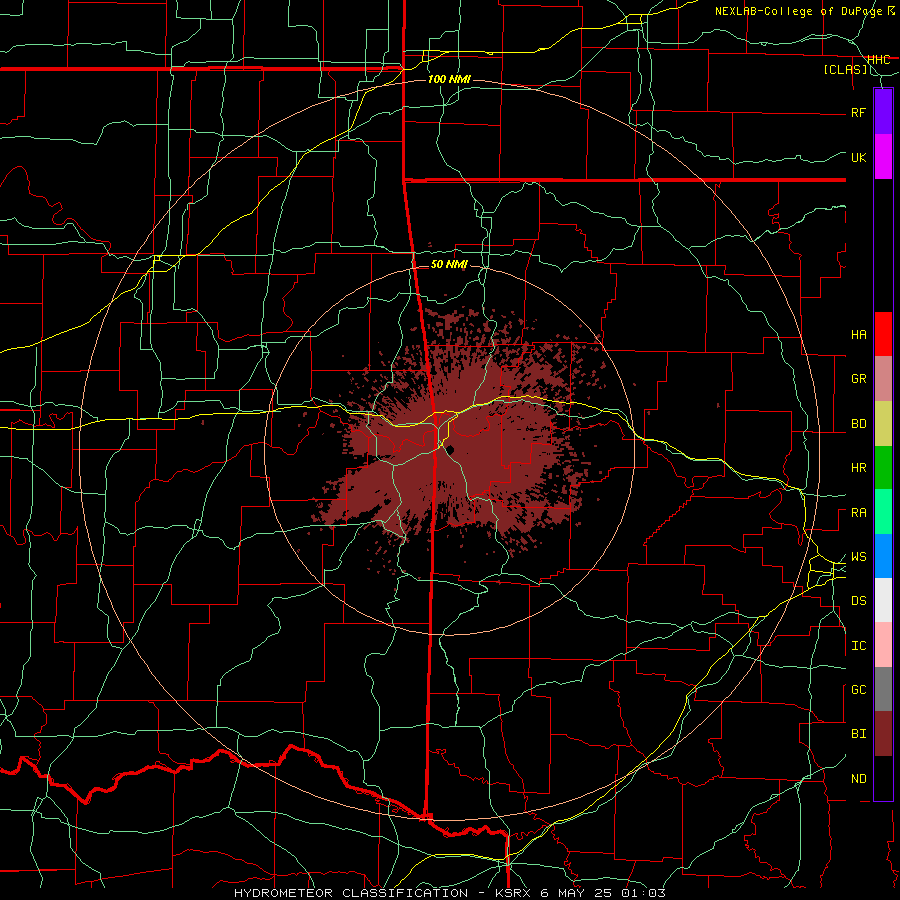Click the "BI" legend label text
900x900 pixels.
859,734
